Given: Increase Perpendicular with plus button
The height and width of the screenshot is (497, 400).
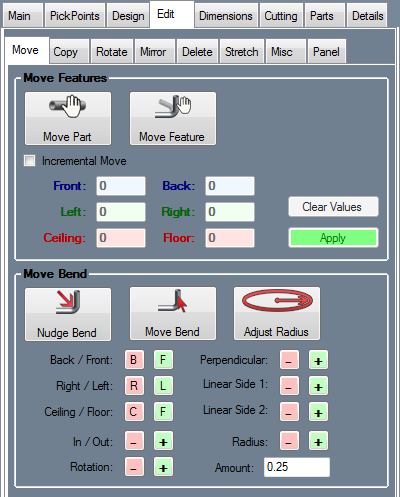Looking at the screenshot, I should (318, 360).
